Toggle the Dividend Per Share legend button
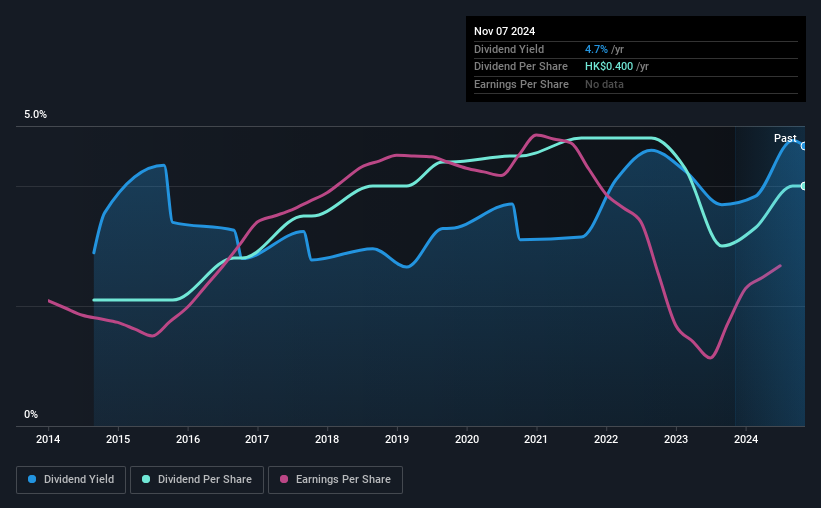 click(197, 480)
